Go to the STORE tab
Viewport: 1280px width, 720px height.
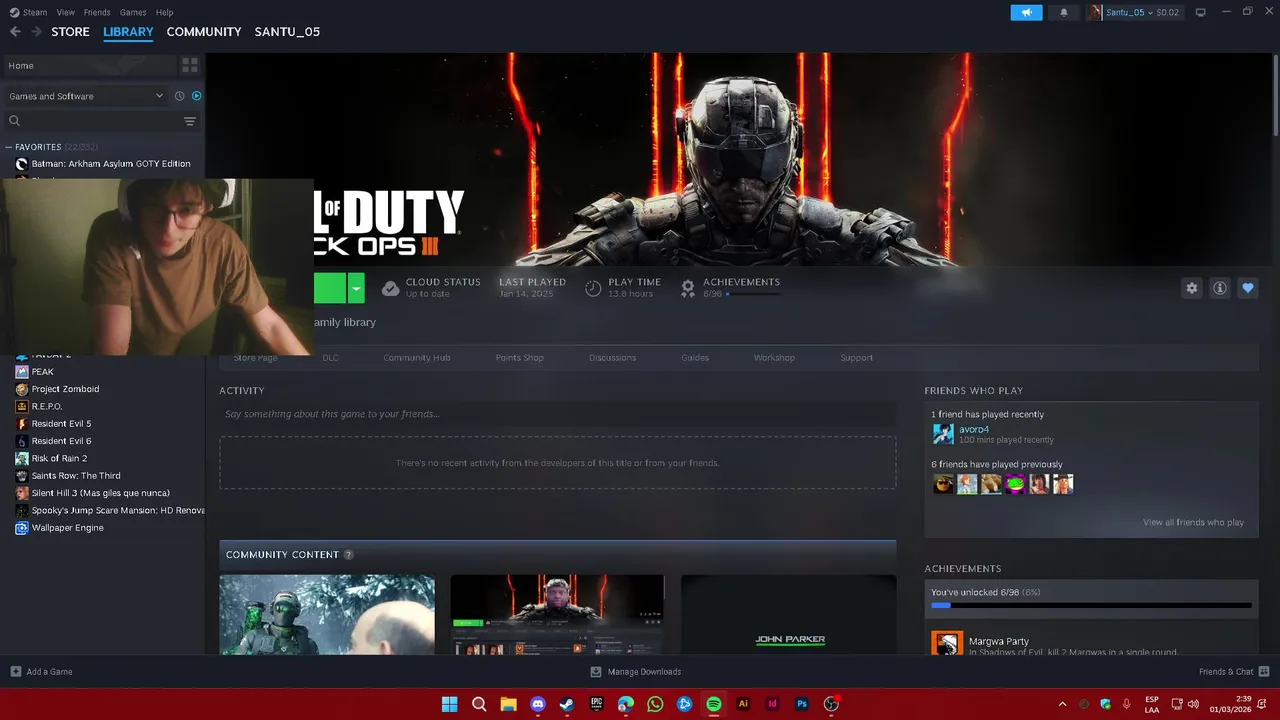pos(70,32)
